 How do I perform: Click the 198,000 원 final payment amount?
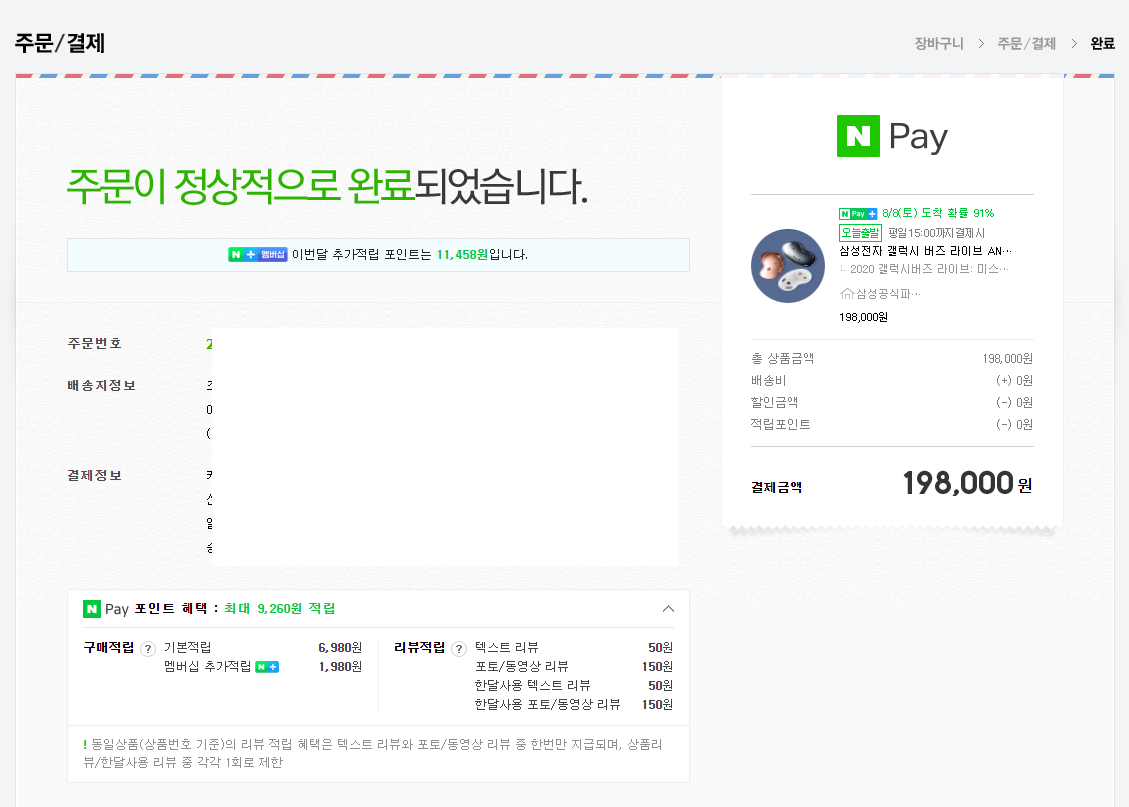click(967, 483)
